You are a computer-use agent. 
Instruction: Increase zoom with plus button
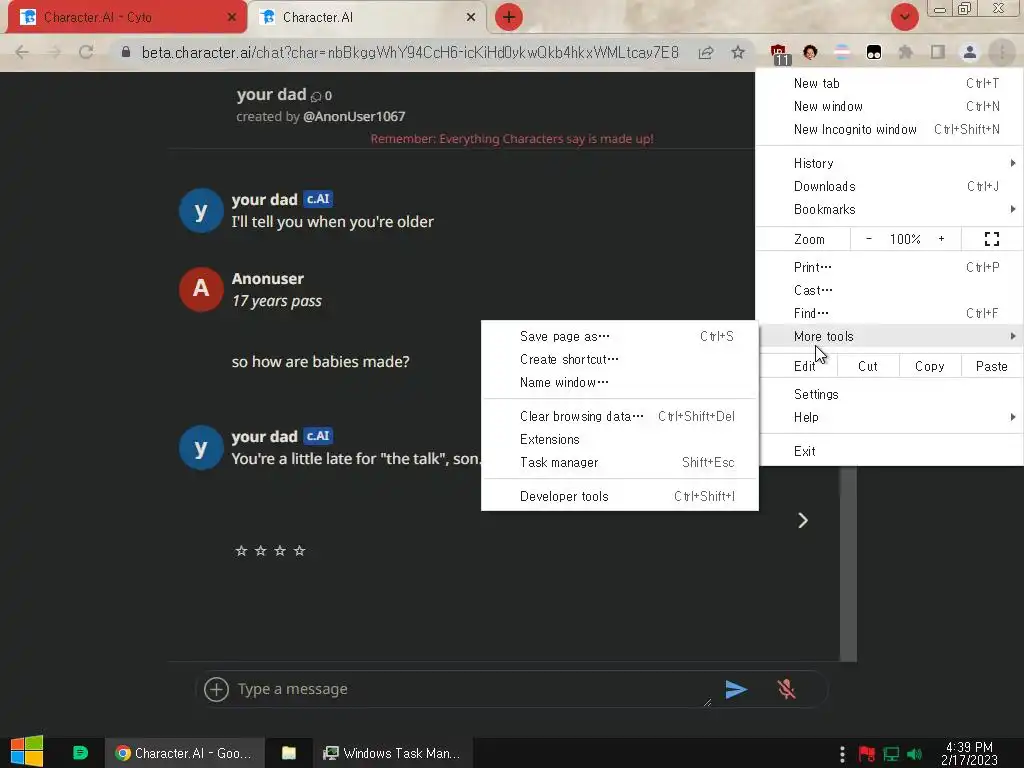(x=941, y=239)
